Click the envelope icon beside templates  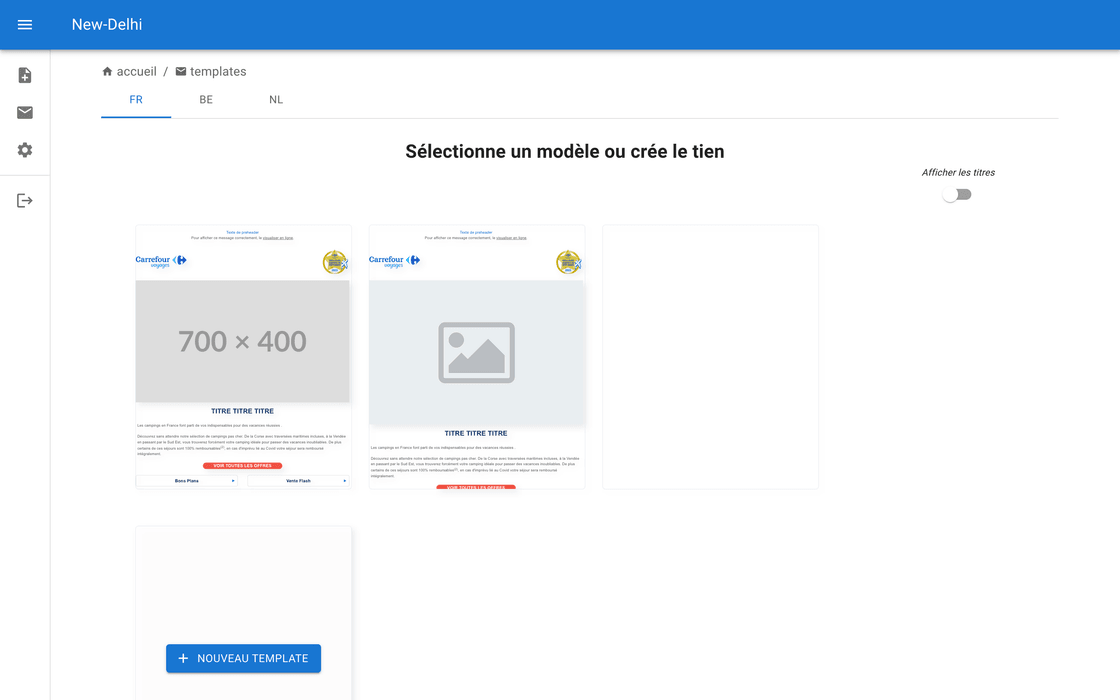[x=181, y=72]
